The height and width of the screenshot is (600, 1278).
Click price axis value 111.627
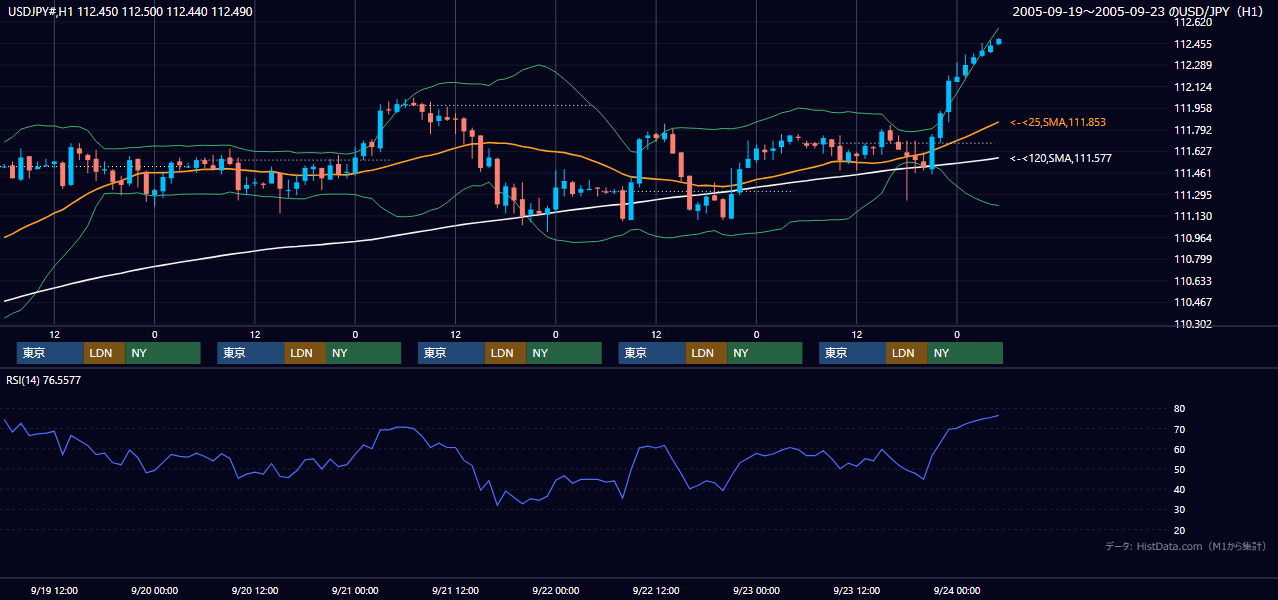(x=1193, y=151)
